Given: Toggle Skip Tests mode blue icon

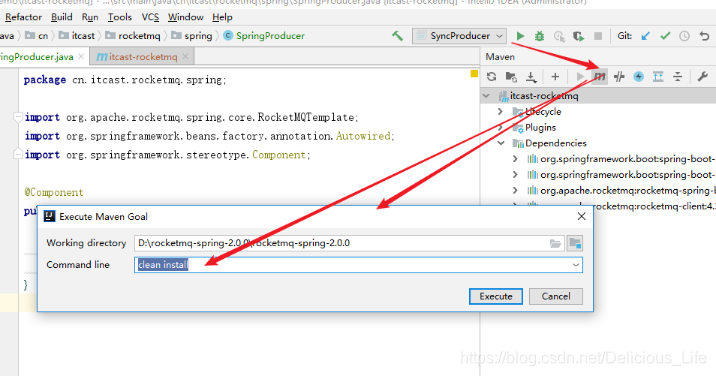Looking at the screenshot, I should click(638, 77).
